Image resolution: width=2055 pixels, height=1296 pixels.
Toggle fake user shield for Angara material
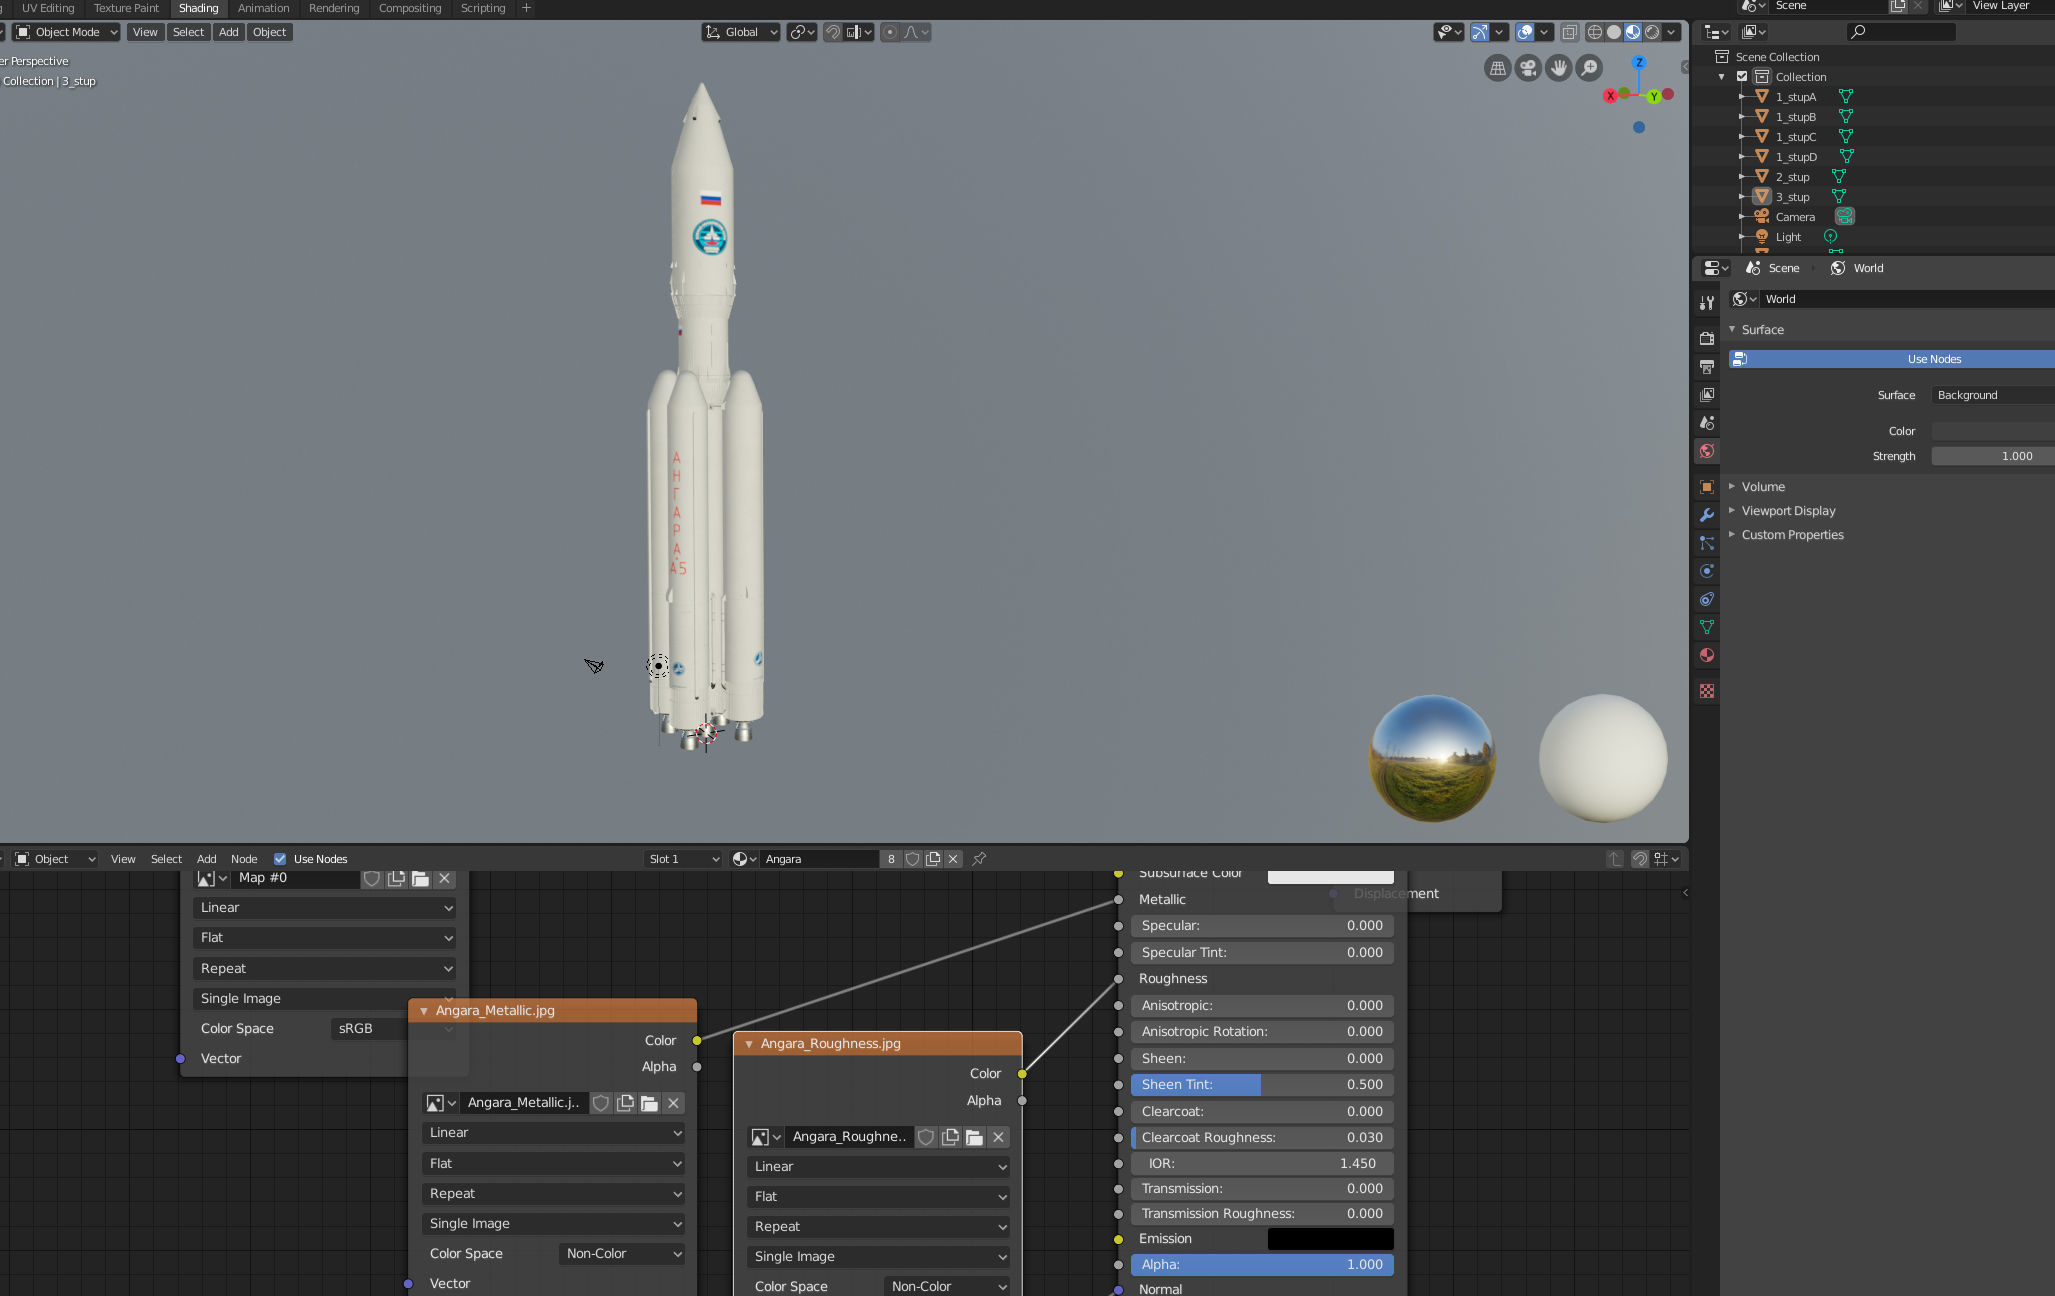click(x=912, y=859)
